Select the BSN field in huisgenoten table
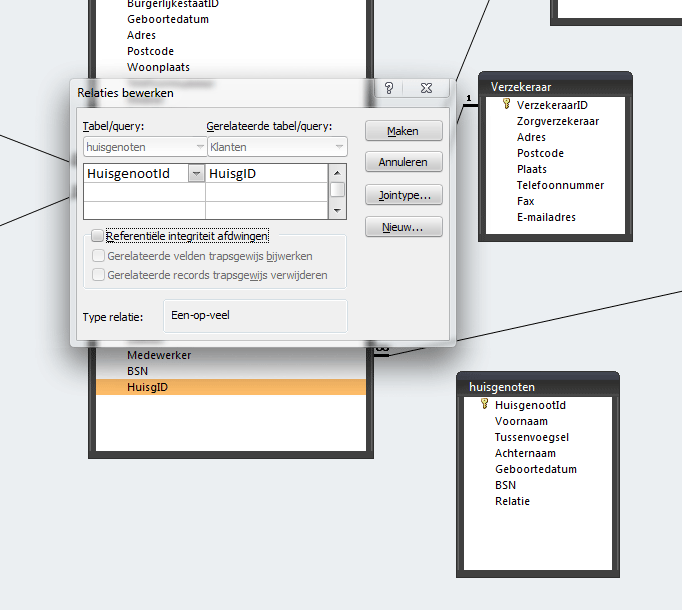The width and height of the screenshot is (682, 610). (x=505, y=485)
